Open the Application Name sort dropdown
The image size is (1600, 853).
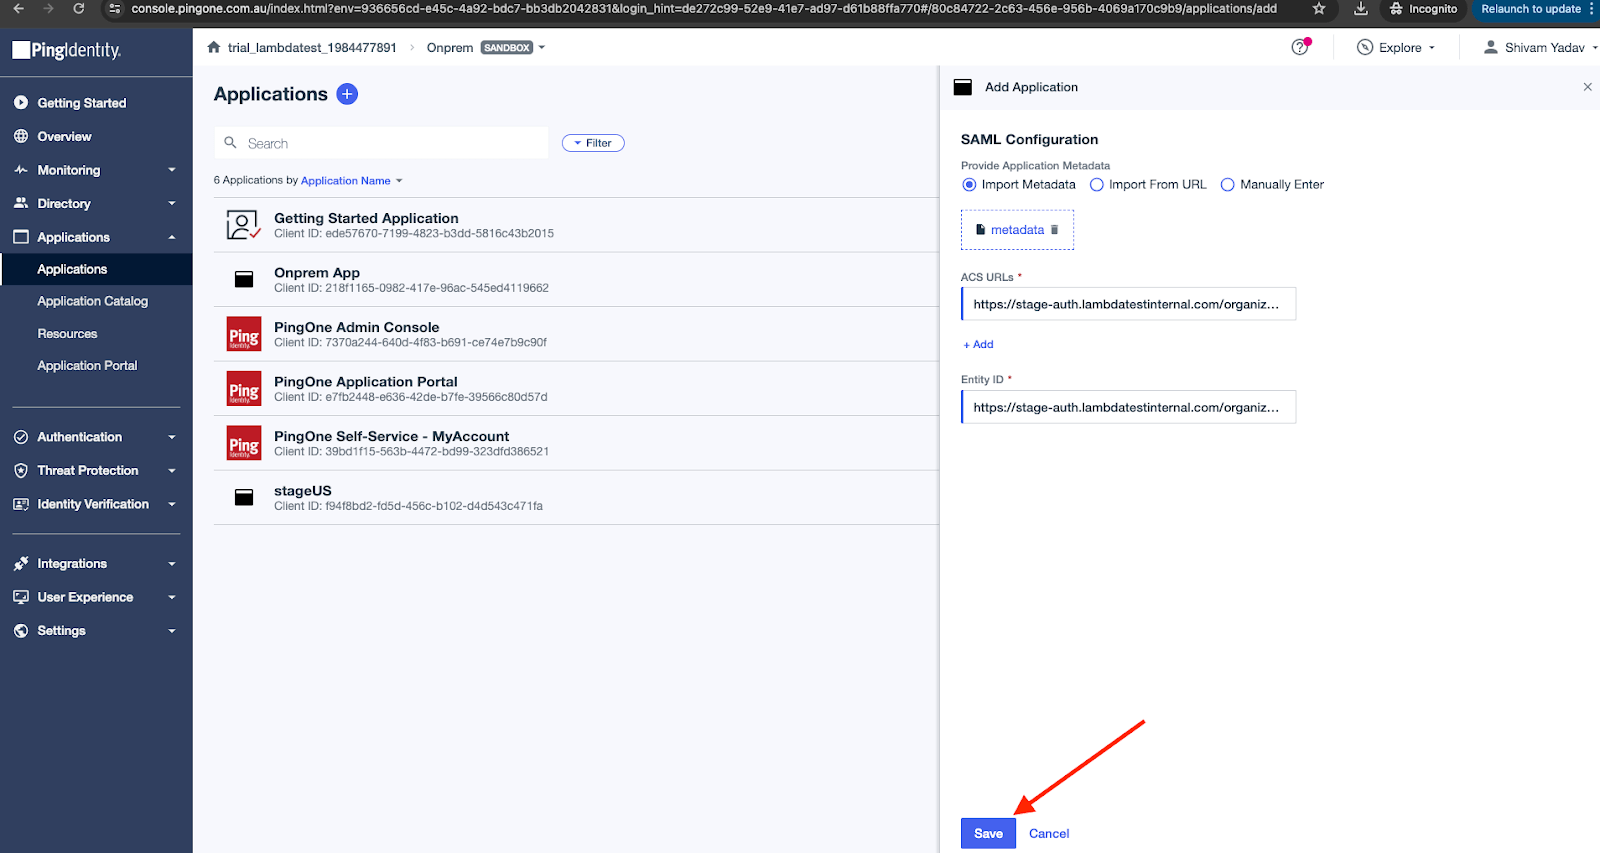(351, 181)
